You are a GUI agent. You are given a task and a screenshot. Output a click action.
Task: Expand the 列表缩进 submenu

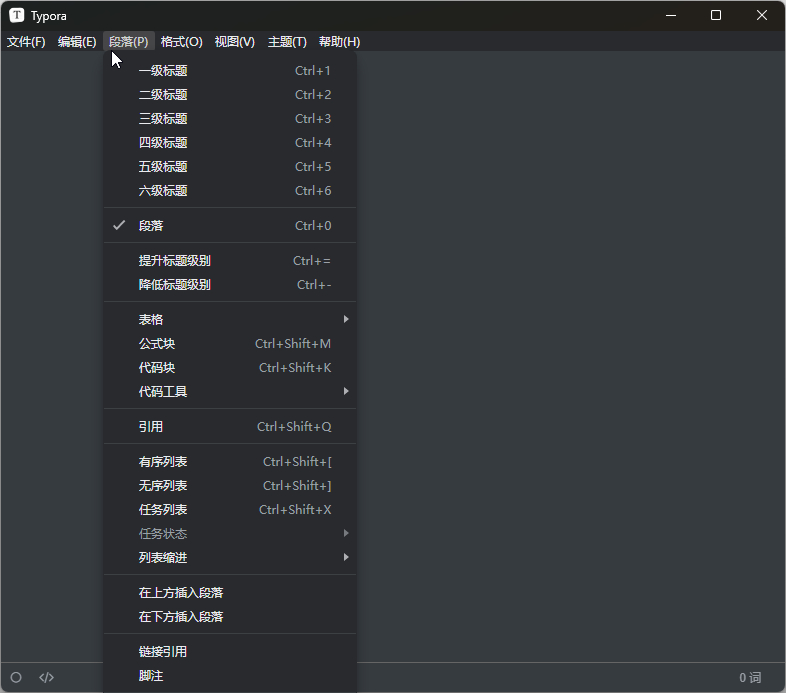(x=230, y=558)
